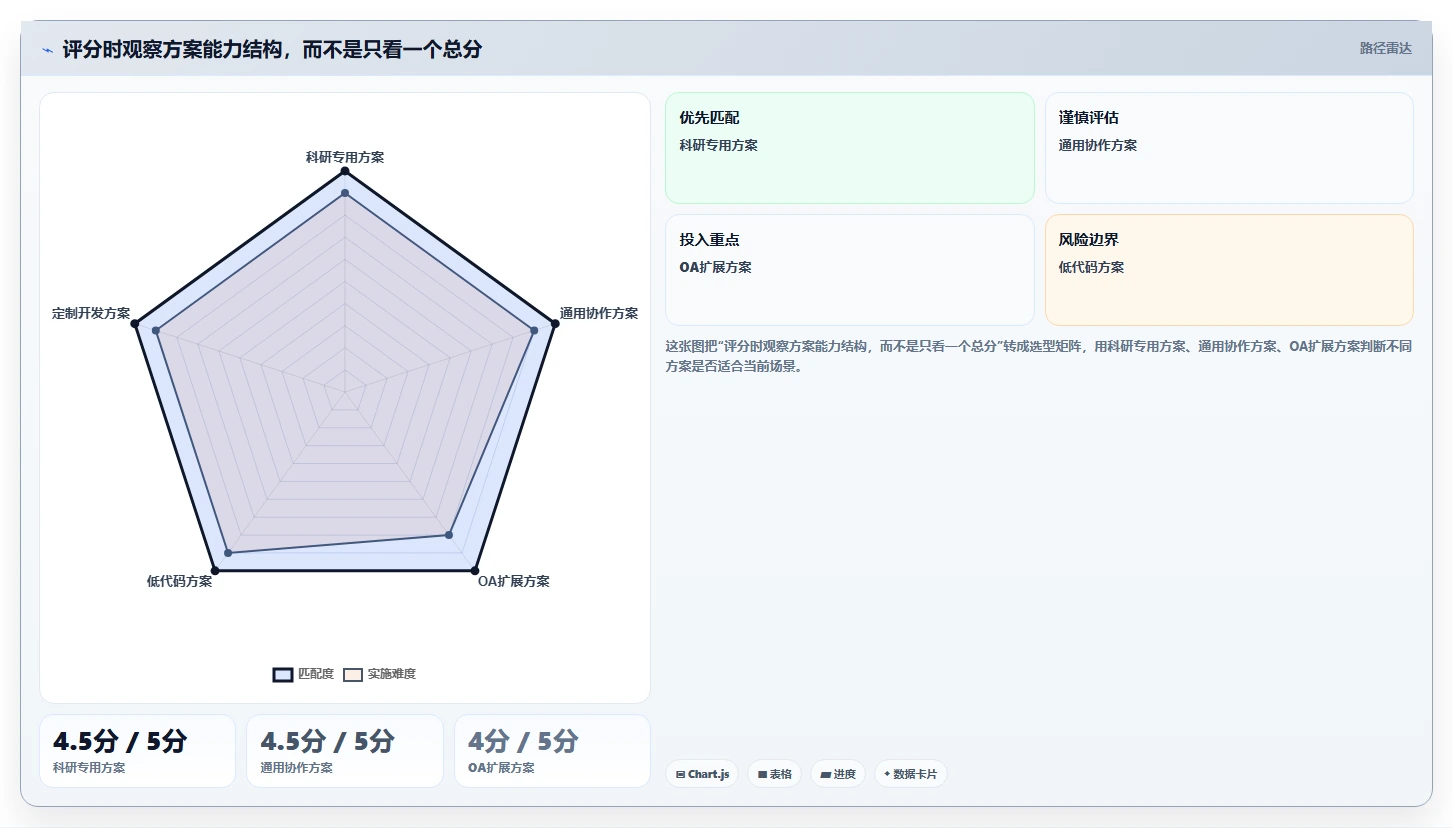This screenshot has width=1453, height=828.
Task: Click the 低代码方案 radar axis label
Action: pyautogui.click(x=180, y=581)
